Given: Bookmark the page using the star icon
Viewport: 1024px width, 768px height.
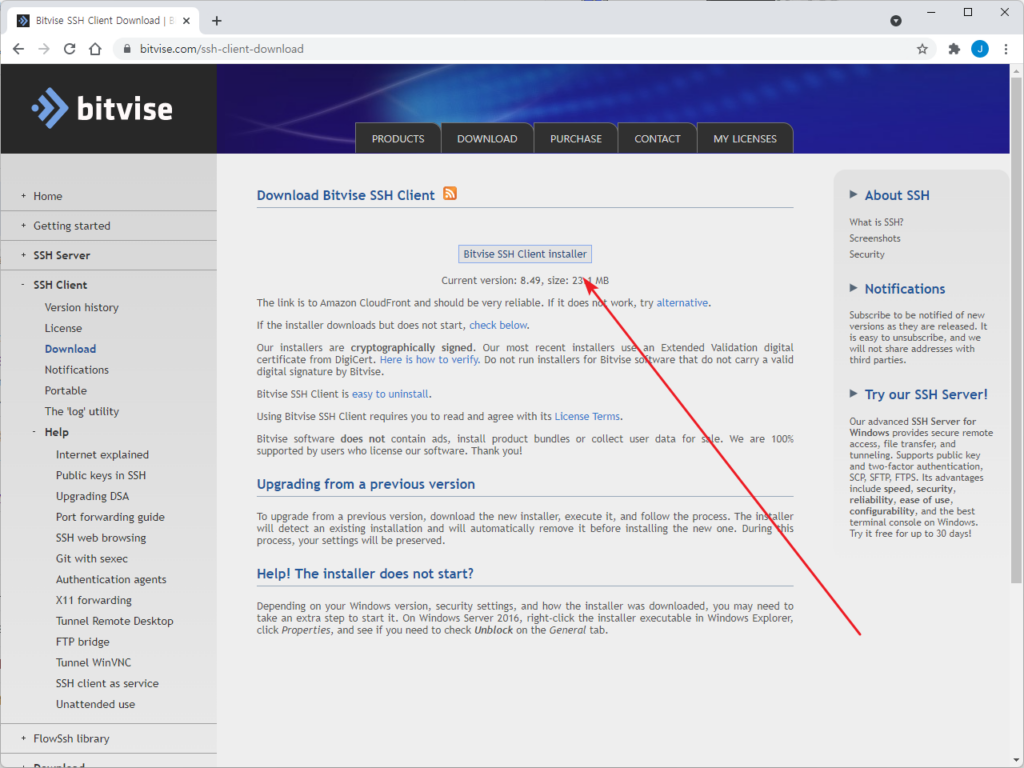Looking at the screenshot, I should (x=921, y=47).
